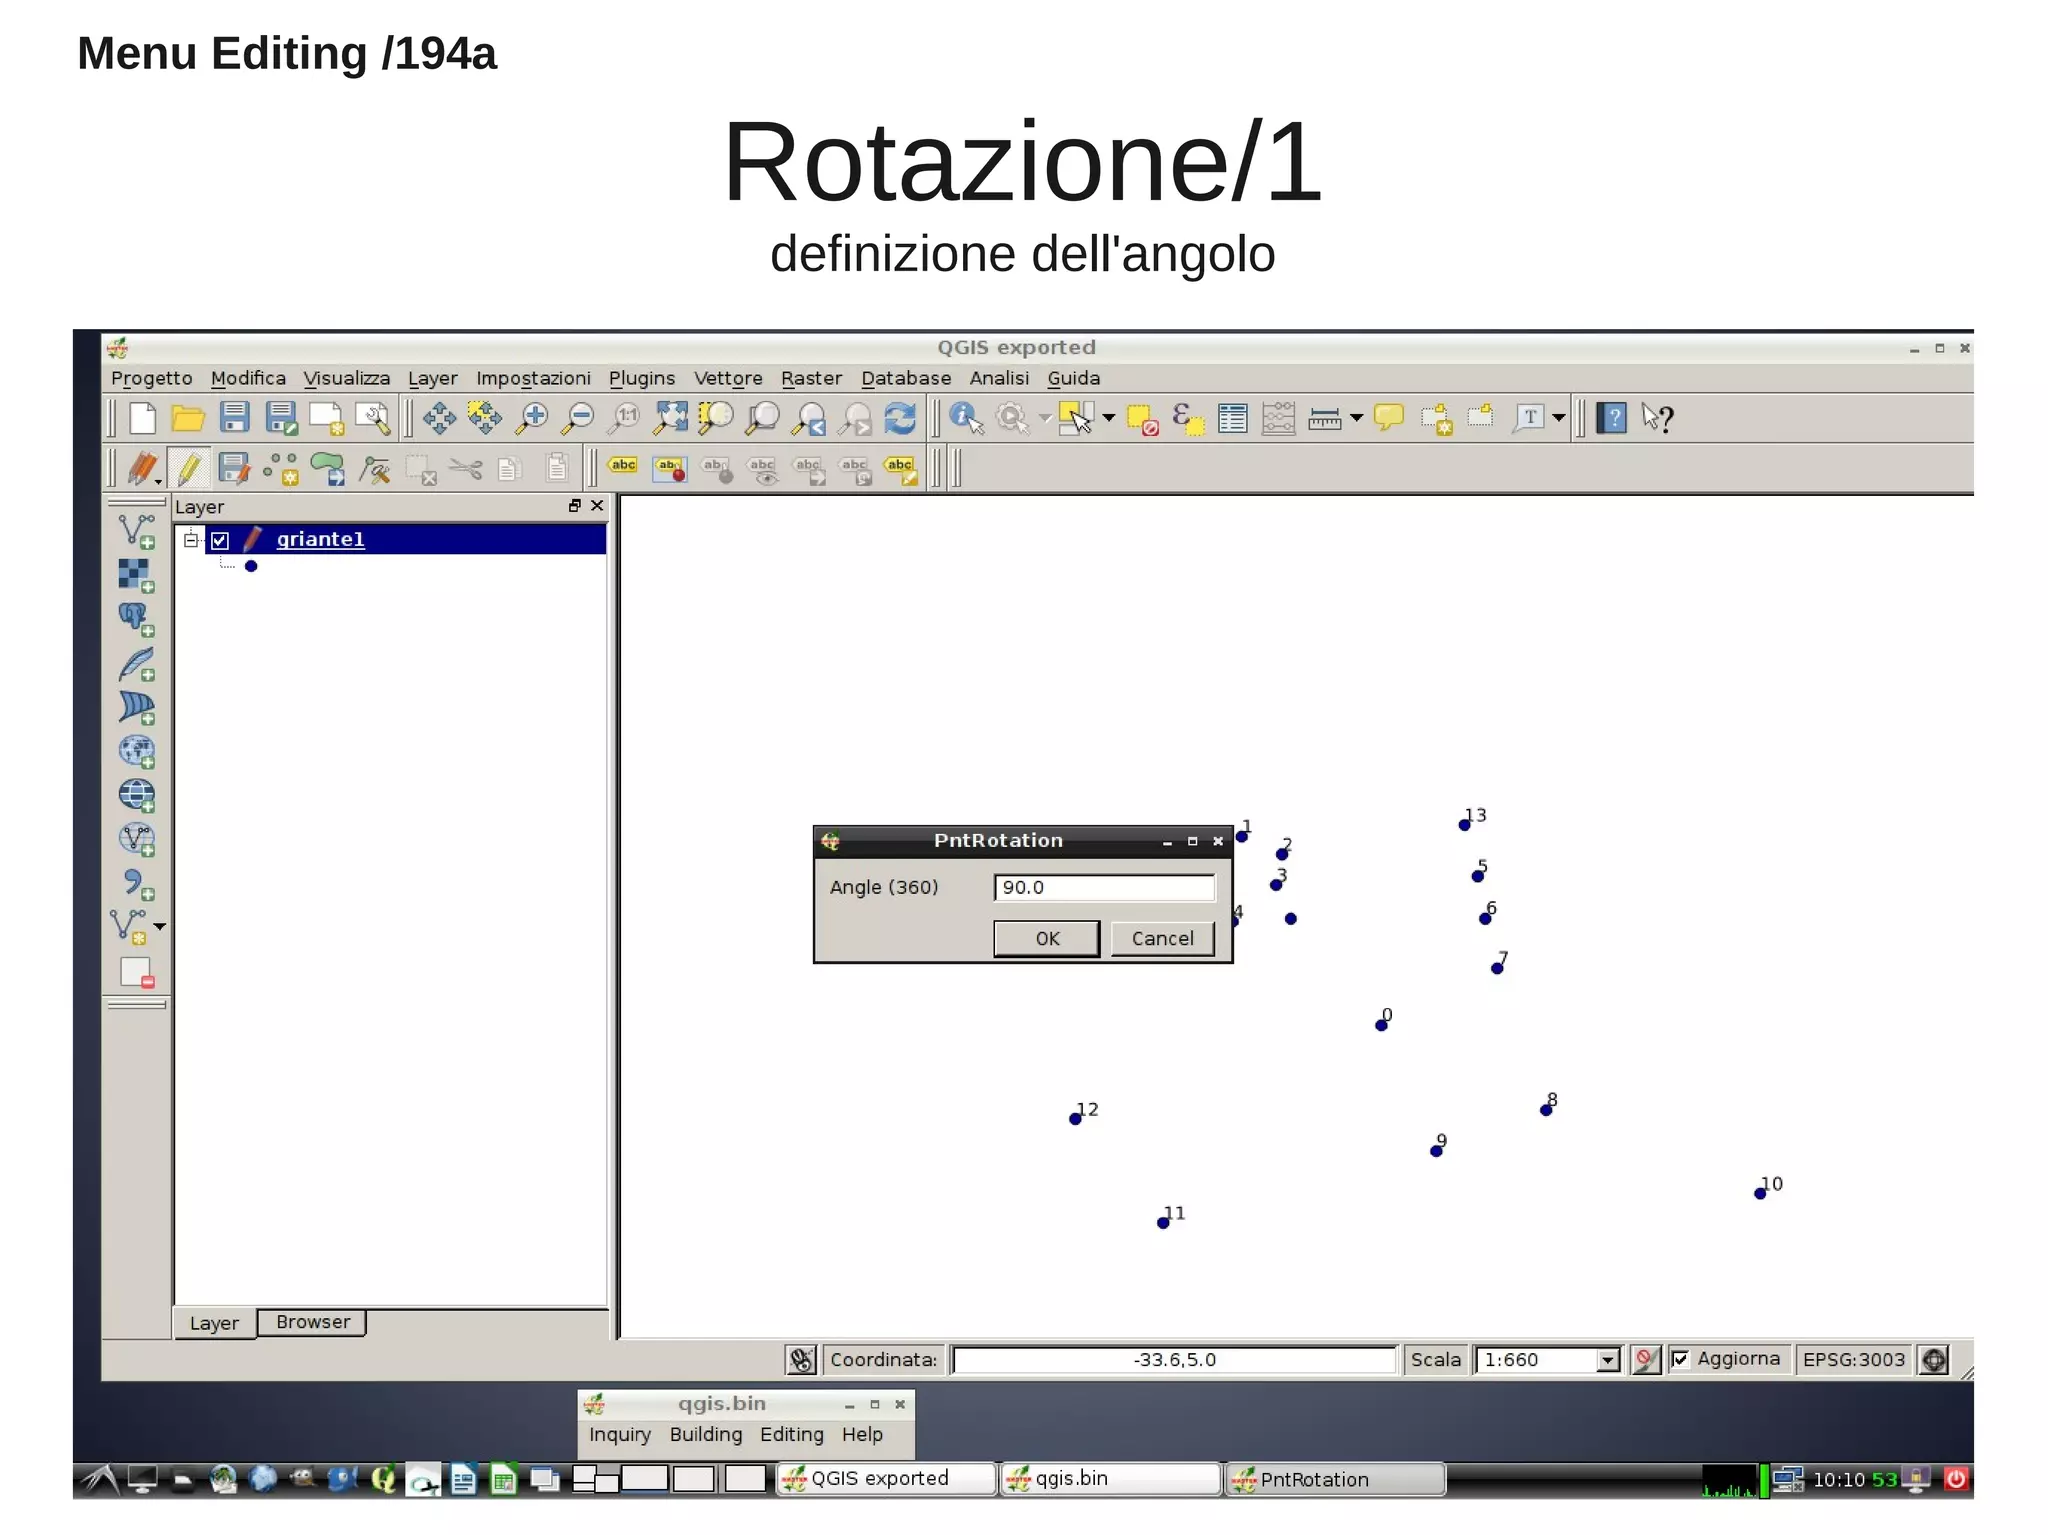This screenshot has height=1535, width=2048.
Task: Open the Progetto menu
Action: (x=151, y=378)
